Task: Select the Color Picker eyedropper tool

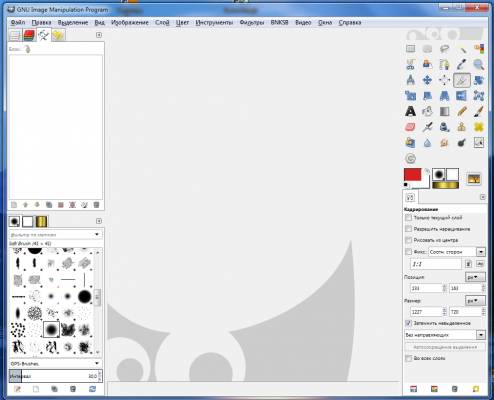Action: pyautogui.click(x=462, y=64)
